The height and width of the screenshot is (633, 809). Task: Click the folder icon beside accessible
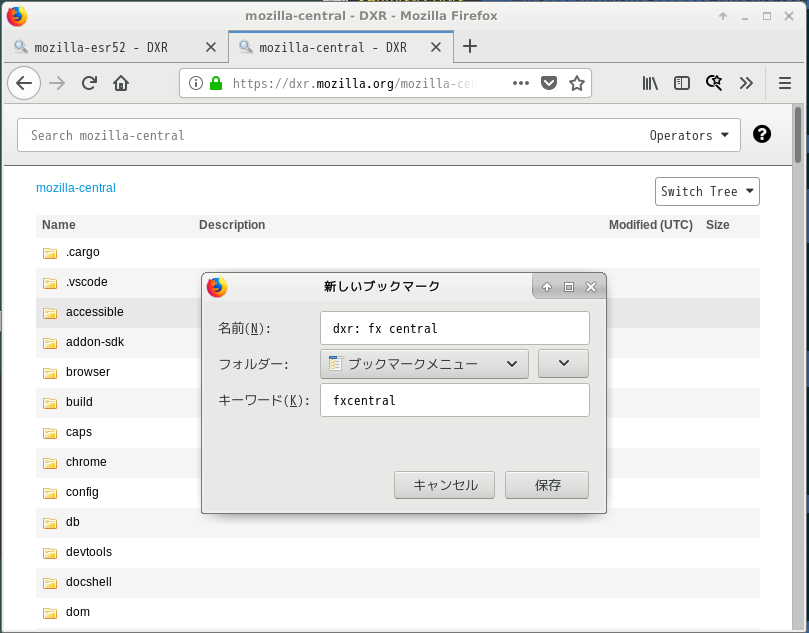click(50, 313)
